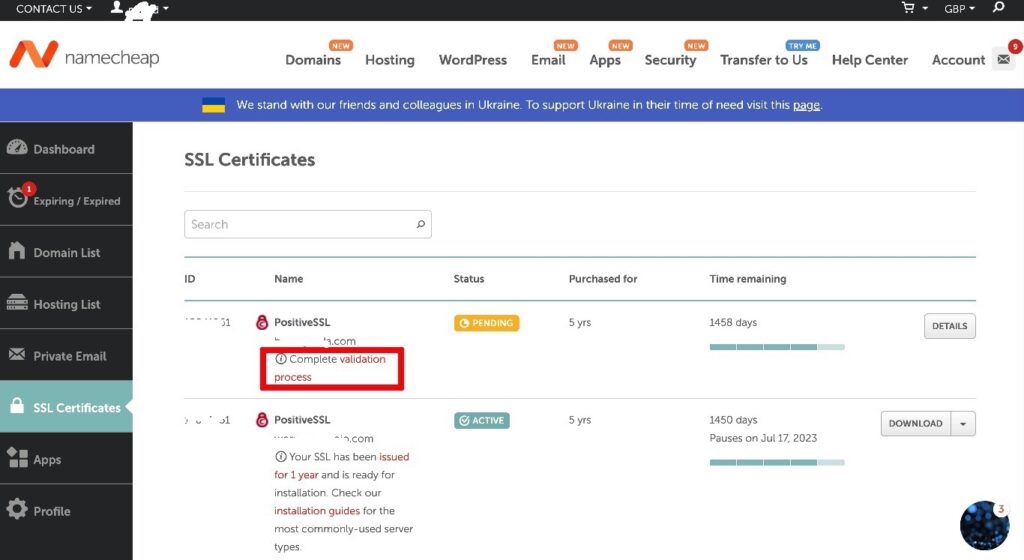Viewport: 1024px width, 560px height.
Task: Go to Dashboard in sidebar
Action: (66, 148)
